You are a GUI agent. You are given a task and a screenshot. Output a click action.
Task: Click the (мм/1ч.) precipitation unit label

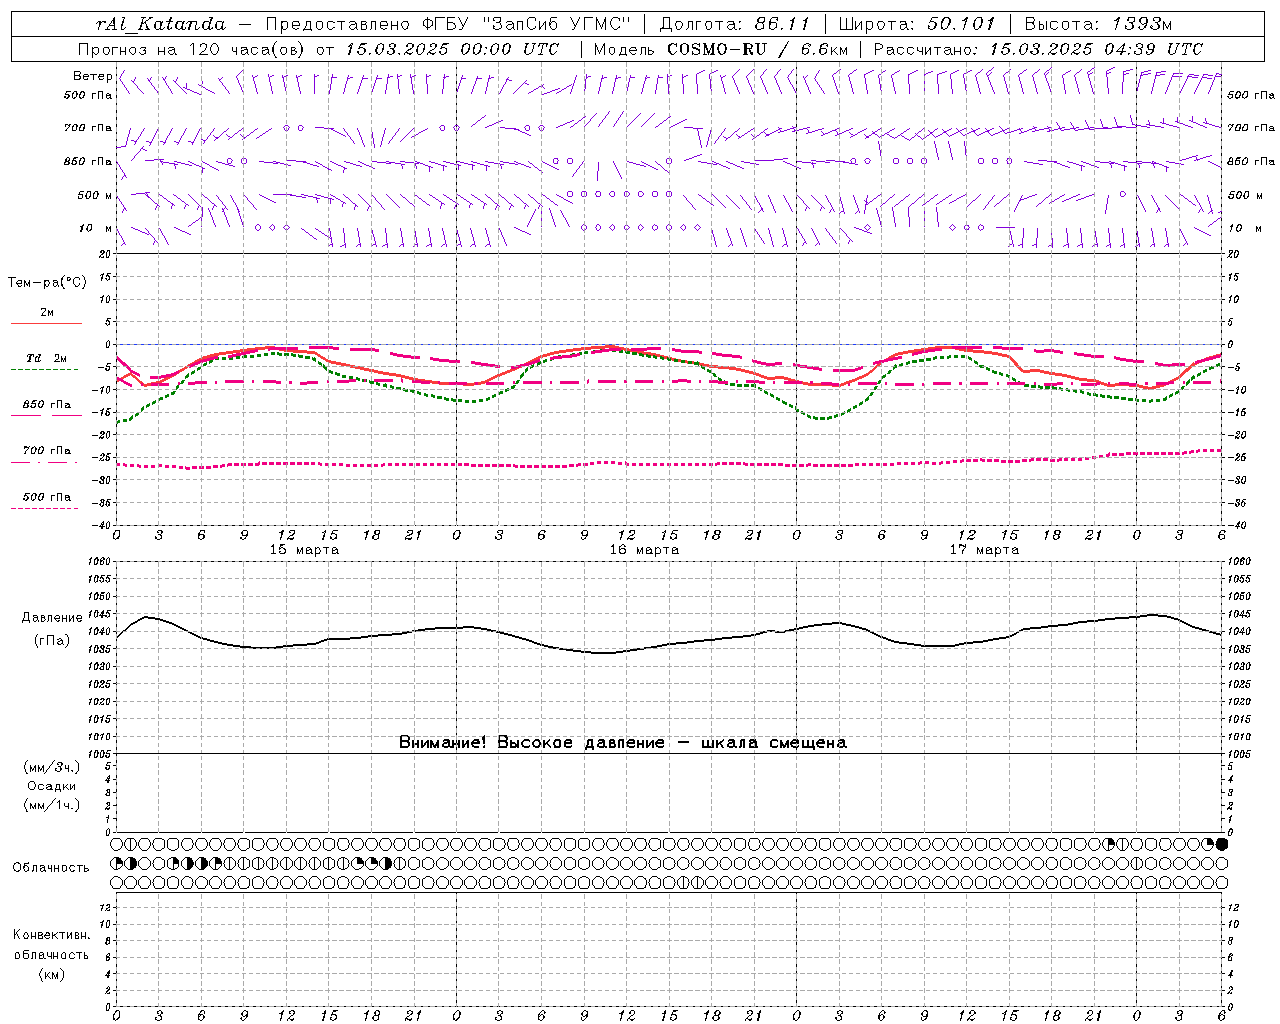(x=52, y=805)
